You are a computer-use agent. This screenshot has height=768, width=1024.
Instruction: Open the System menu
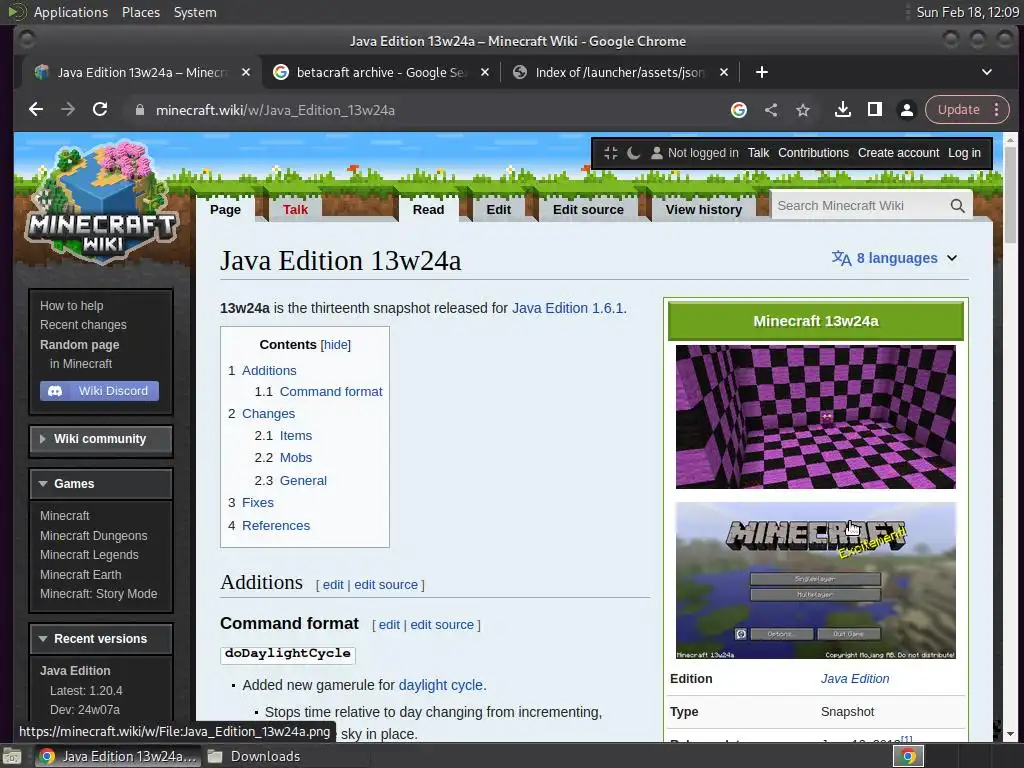(x=195, y=12)
